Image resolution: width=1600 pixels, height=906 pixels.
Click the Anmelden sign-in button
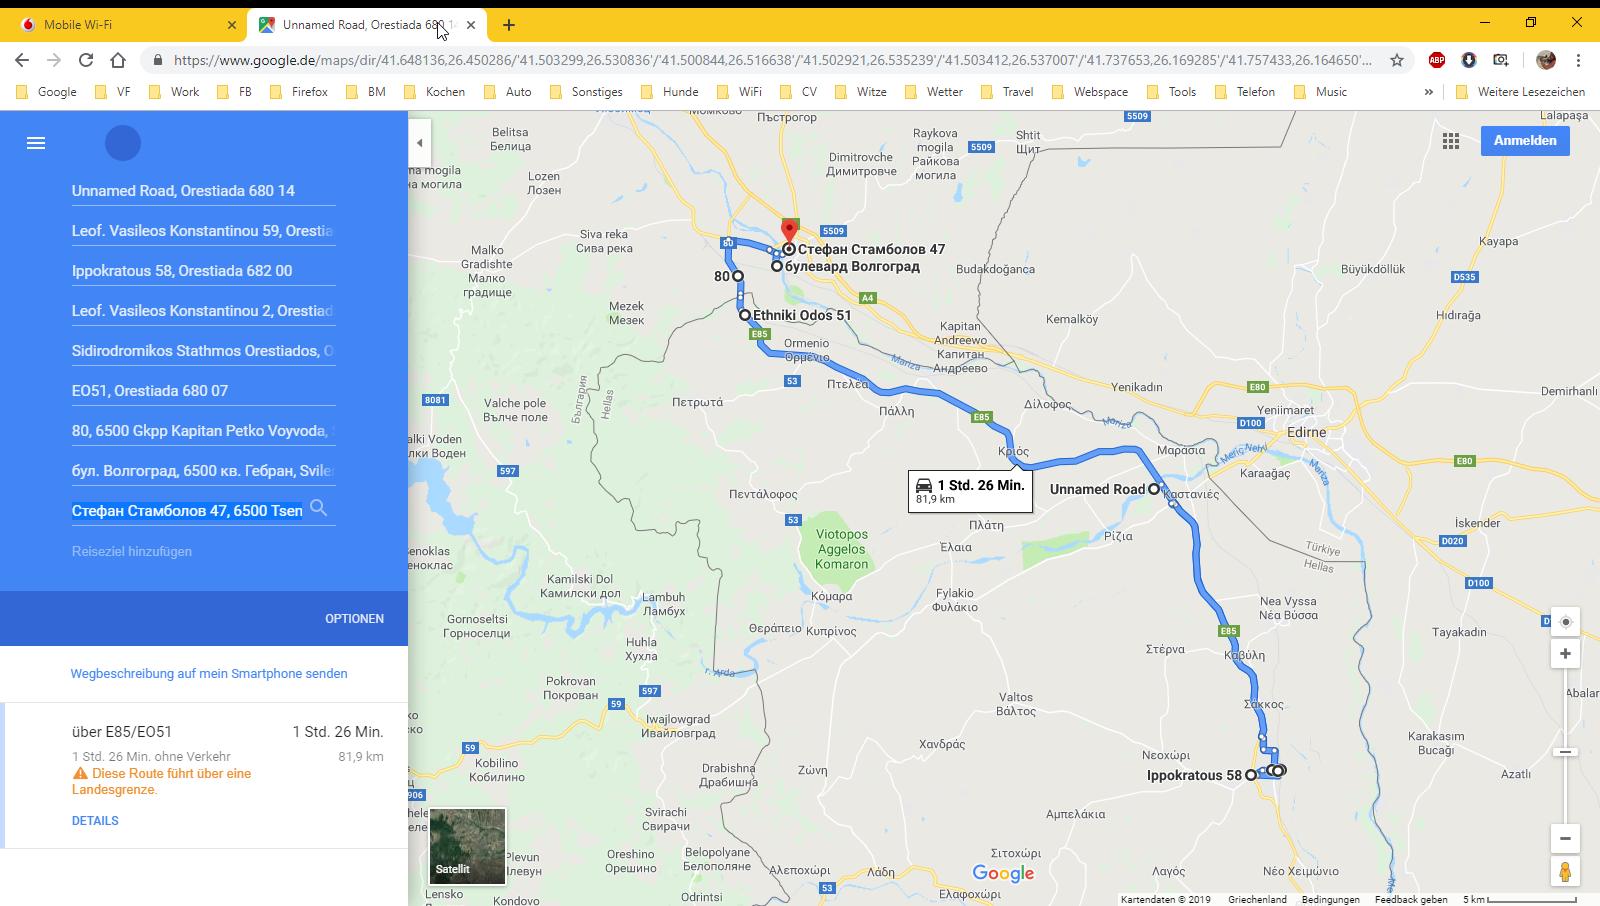click(x=1524, y=141)
